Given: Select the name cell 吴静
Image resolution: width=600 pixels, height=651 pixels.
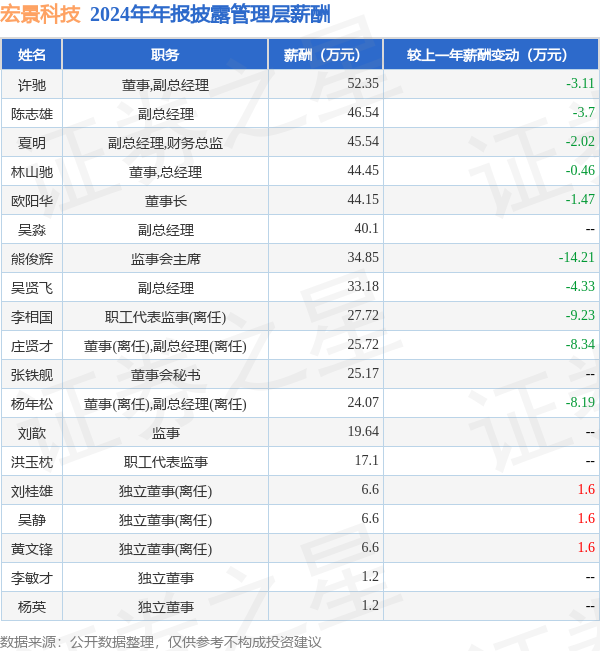Looking at the screenshot, I should [x=32, y=520].
